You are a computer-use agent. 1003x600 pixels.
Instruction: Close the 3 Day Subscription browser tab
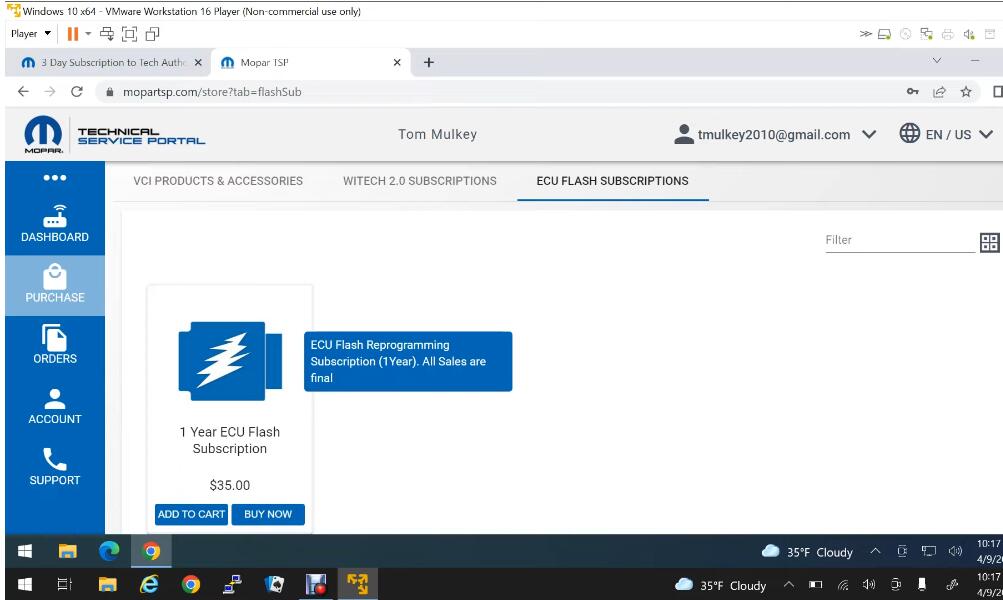pyautogui.click(x=198, y=63)
